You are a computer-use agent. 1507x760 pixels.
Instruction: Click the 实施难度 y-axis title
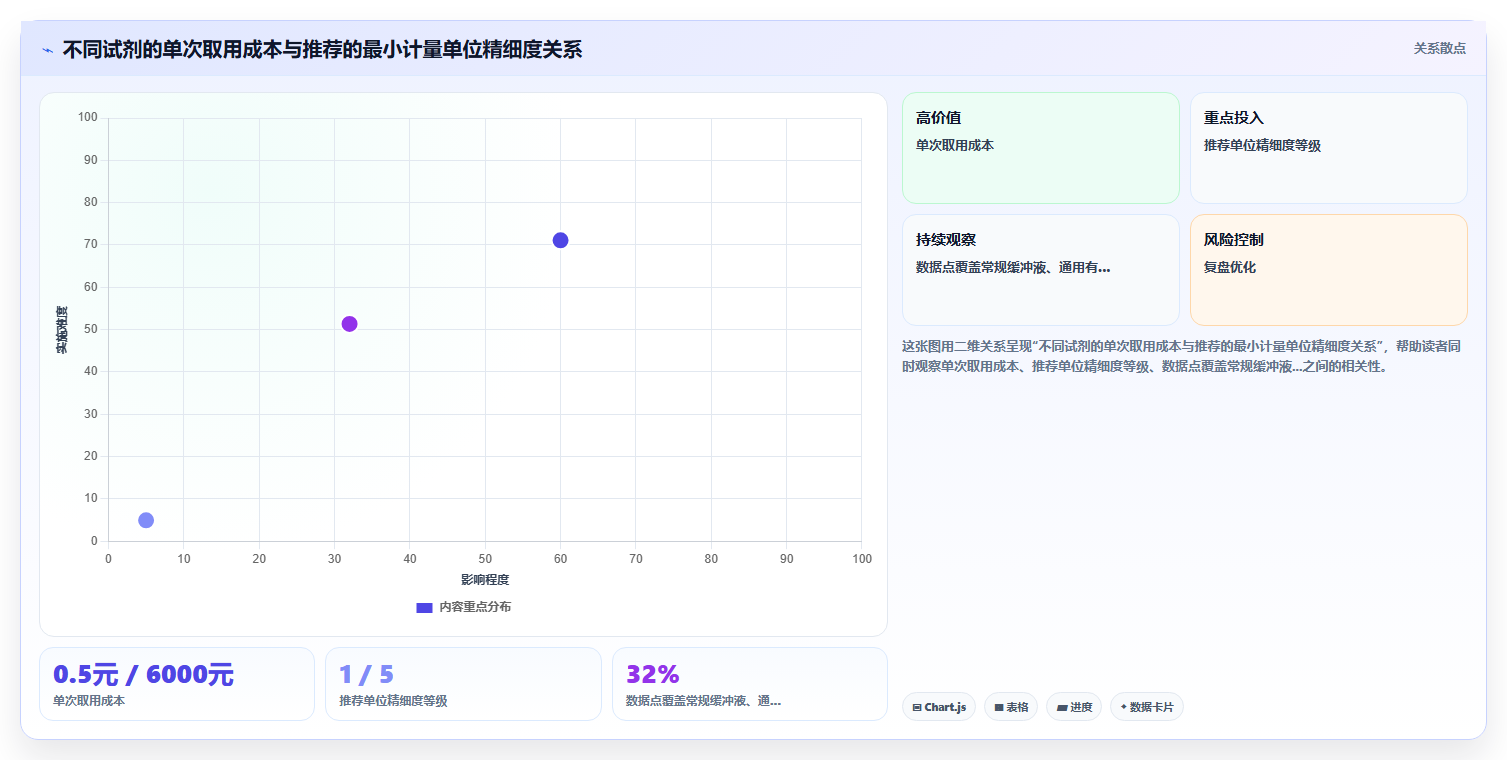click(62, 330)
